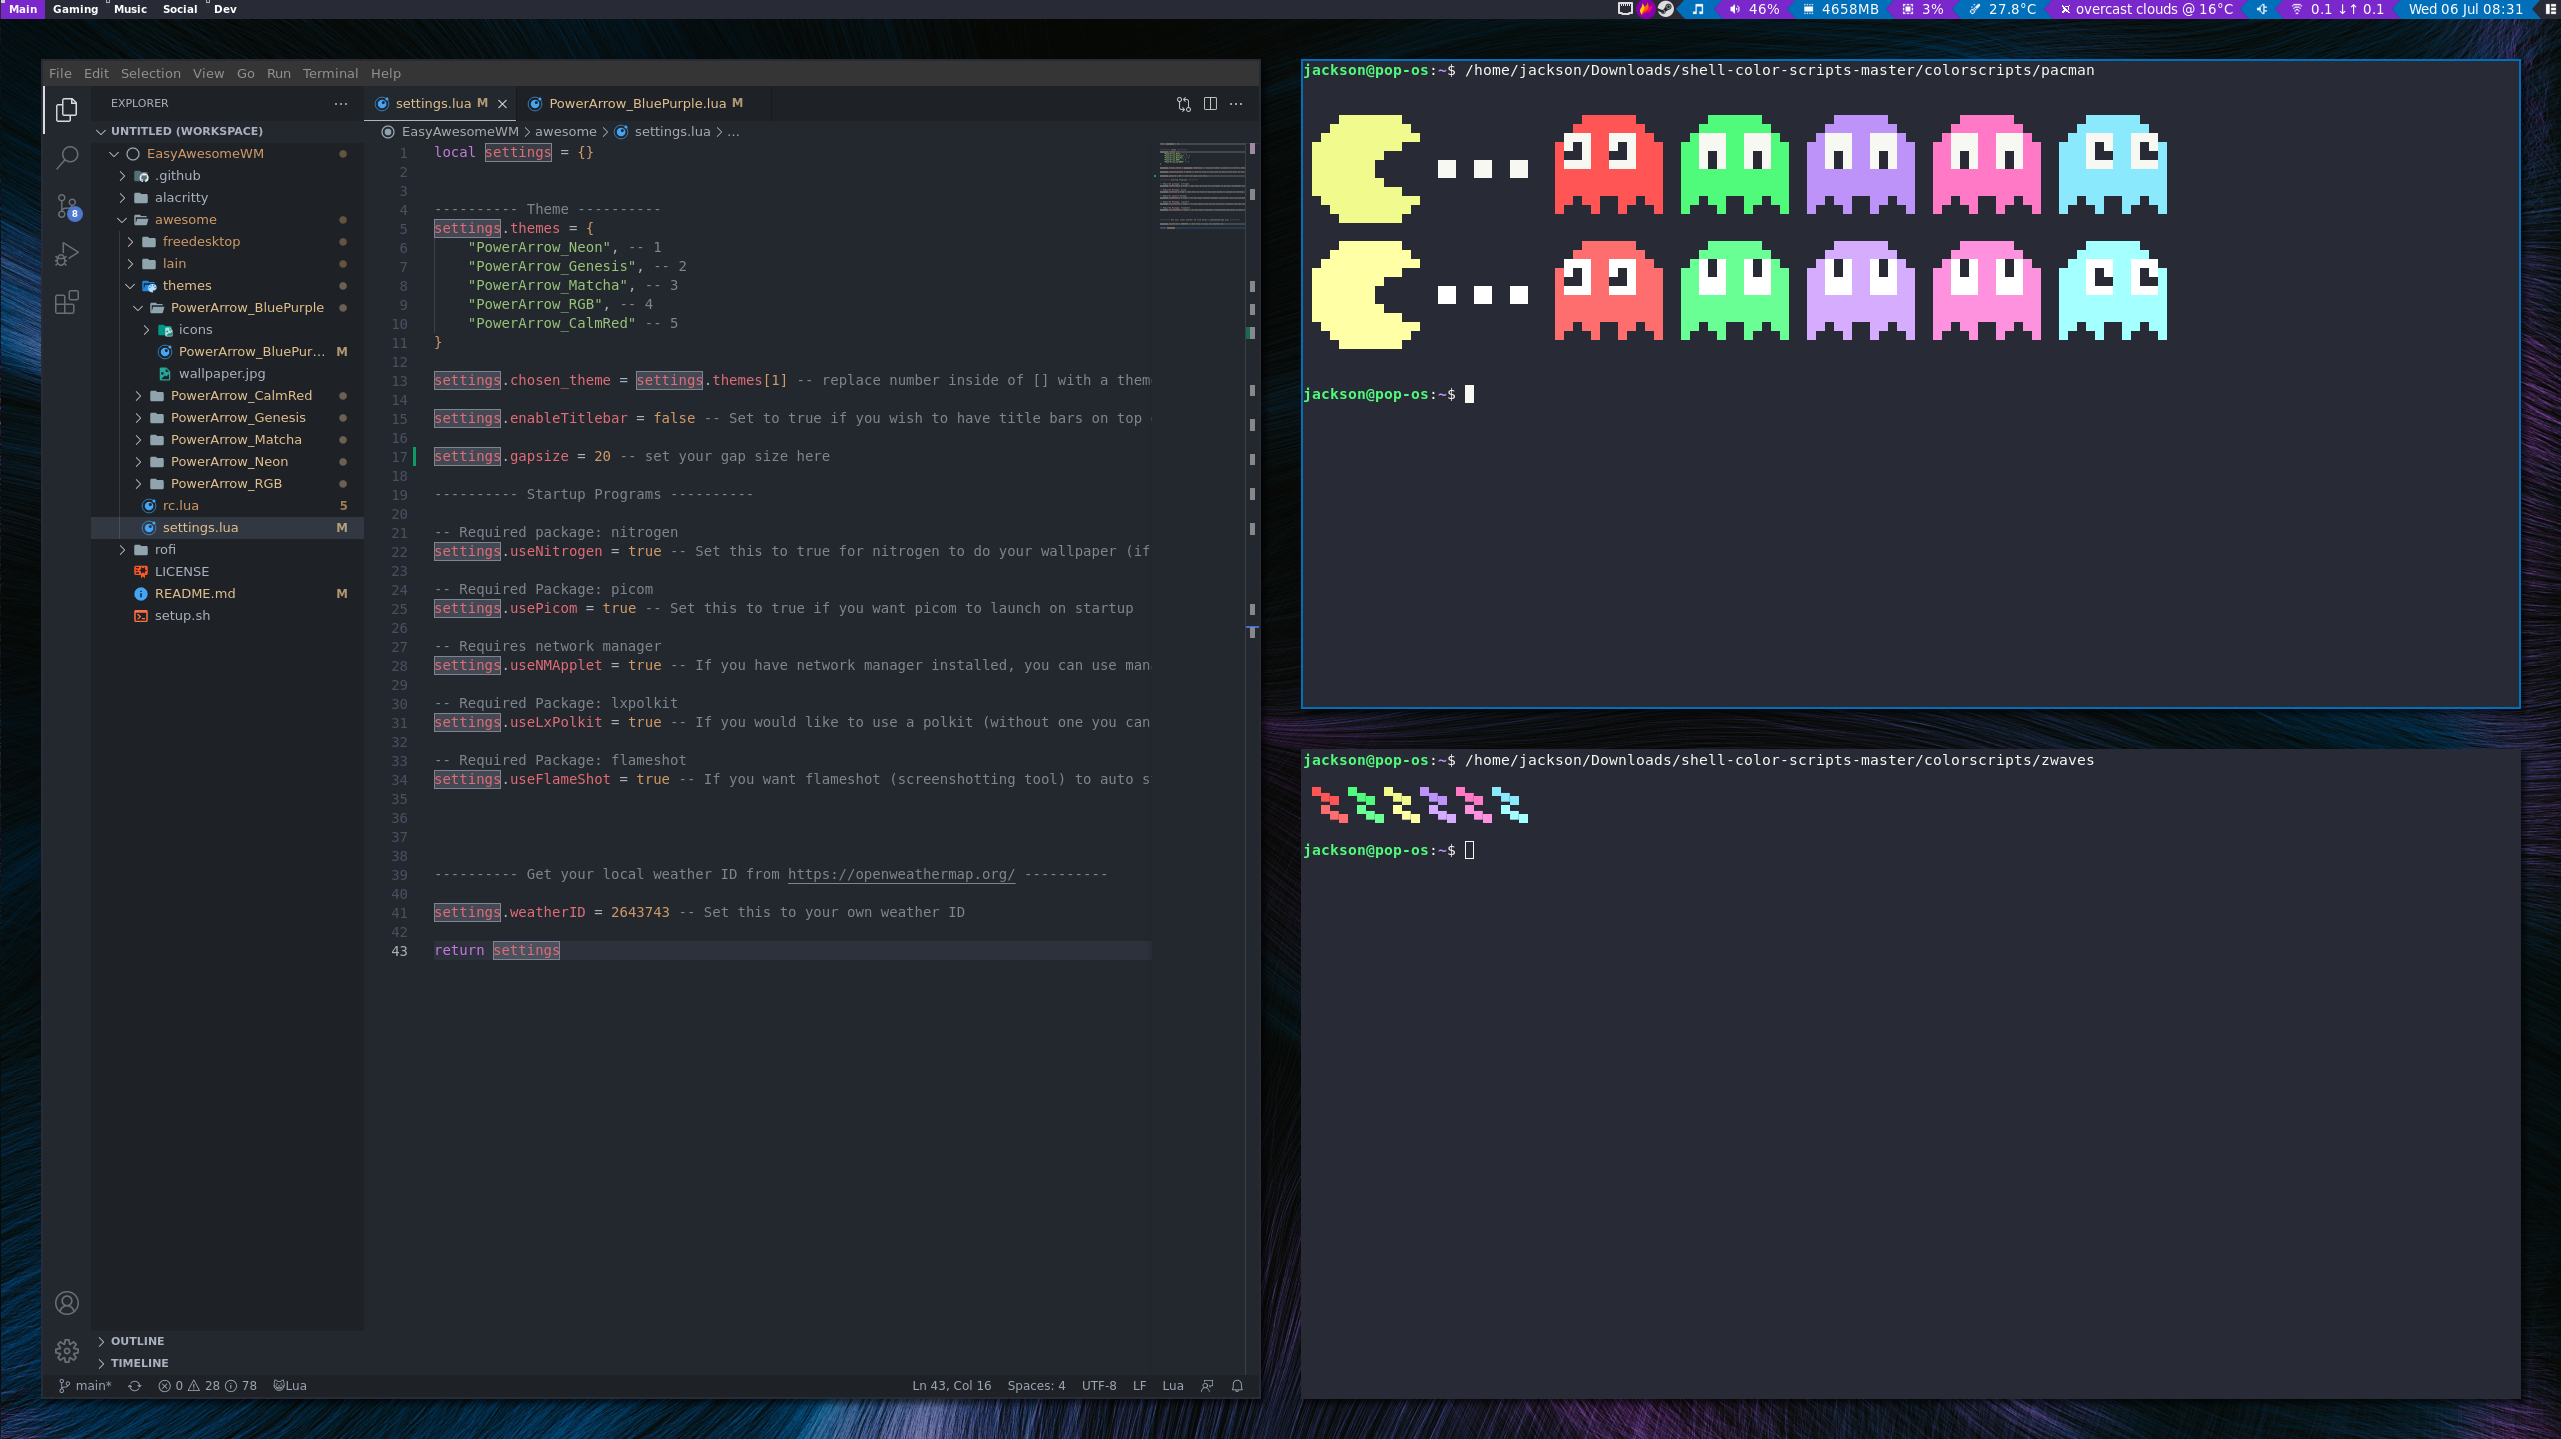Expand the OUTLINE section

[137, 1341]
